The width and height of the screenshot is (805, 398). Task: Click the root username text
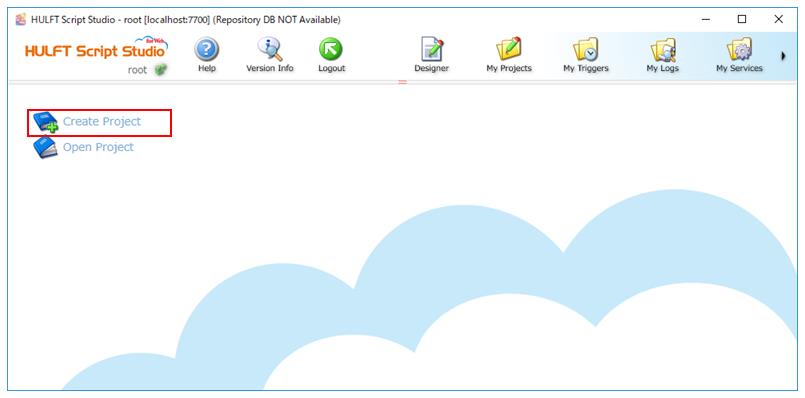coord(138,70)
